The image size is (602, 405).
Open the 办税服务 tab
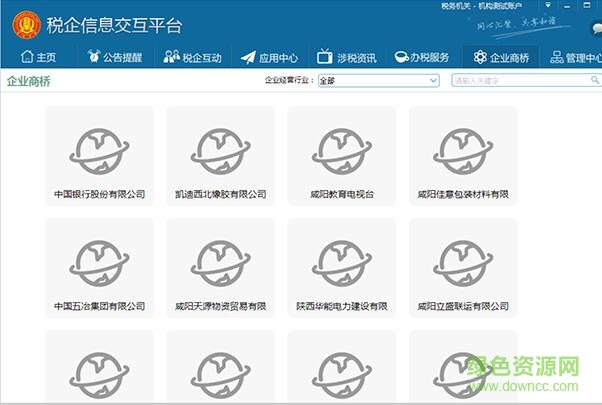point(422,57)
